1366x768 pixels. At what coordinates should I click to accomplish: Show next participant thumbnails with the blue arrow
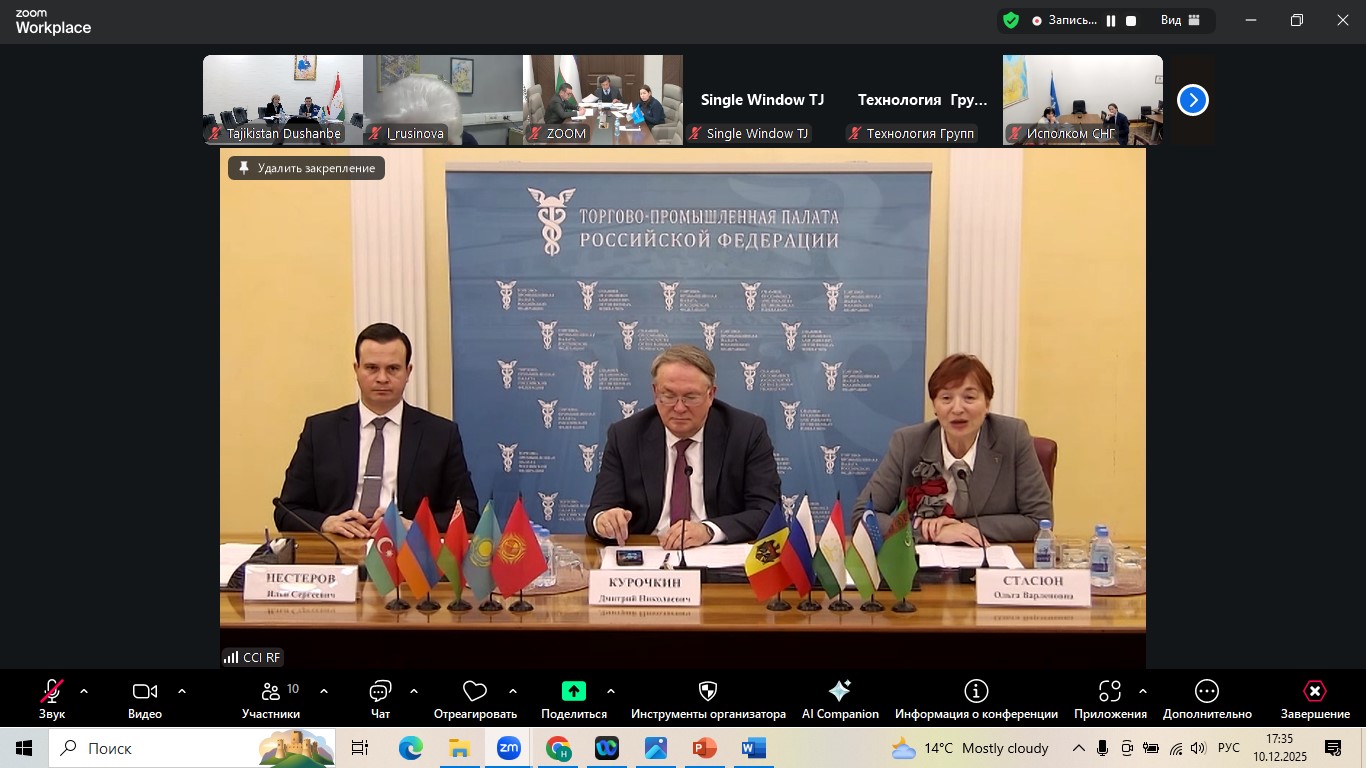point(1193,100)
